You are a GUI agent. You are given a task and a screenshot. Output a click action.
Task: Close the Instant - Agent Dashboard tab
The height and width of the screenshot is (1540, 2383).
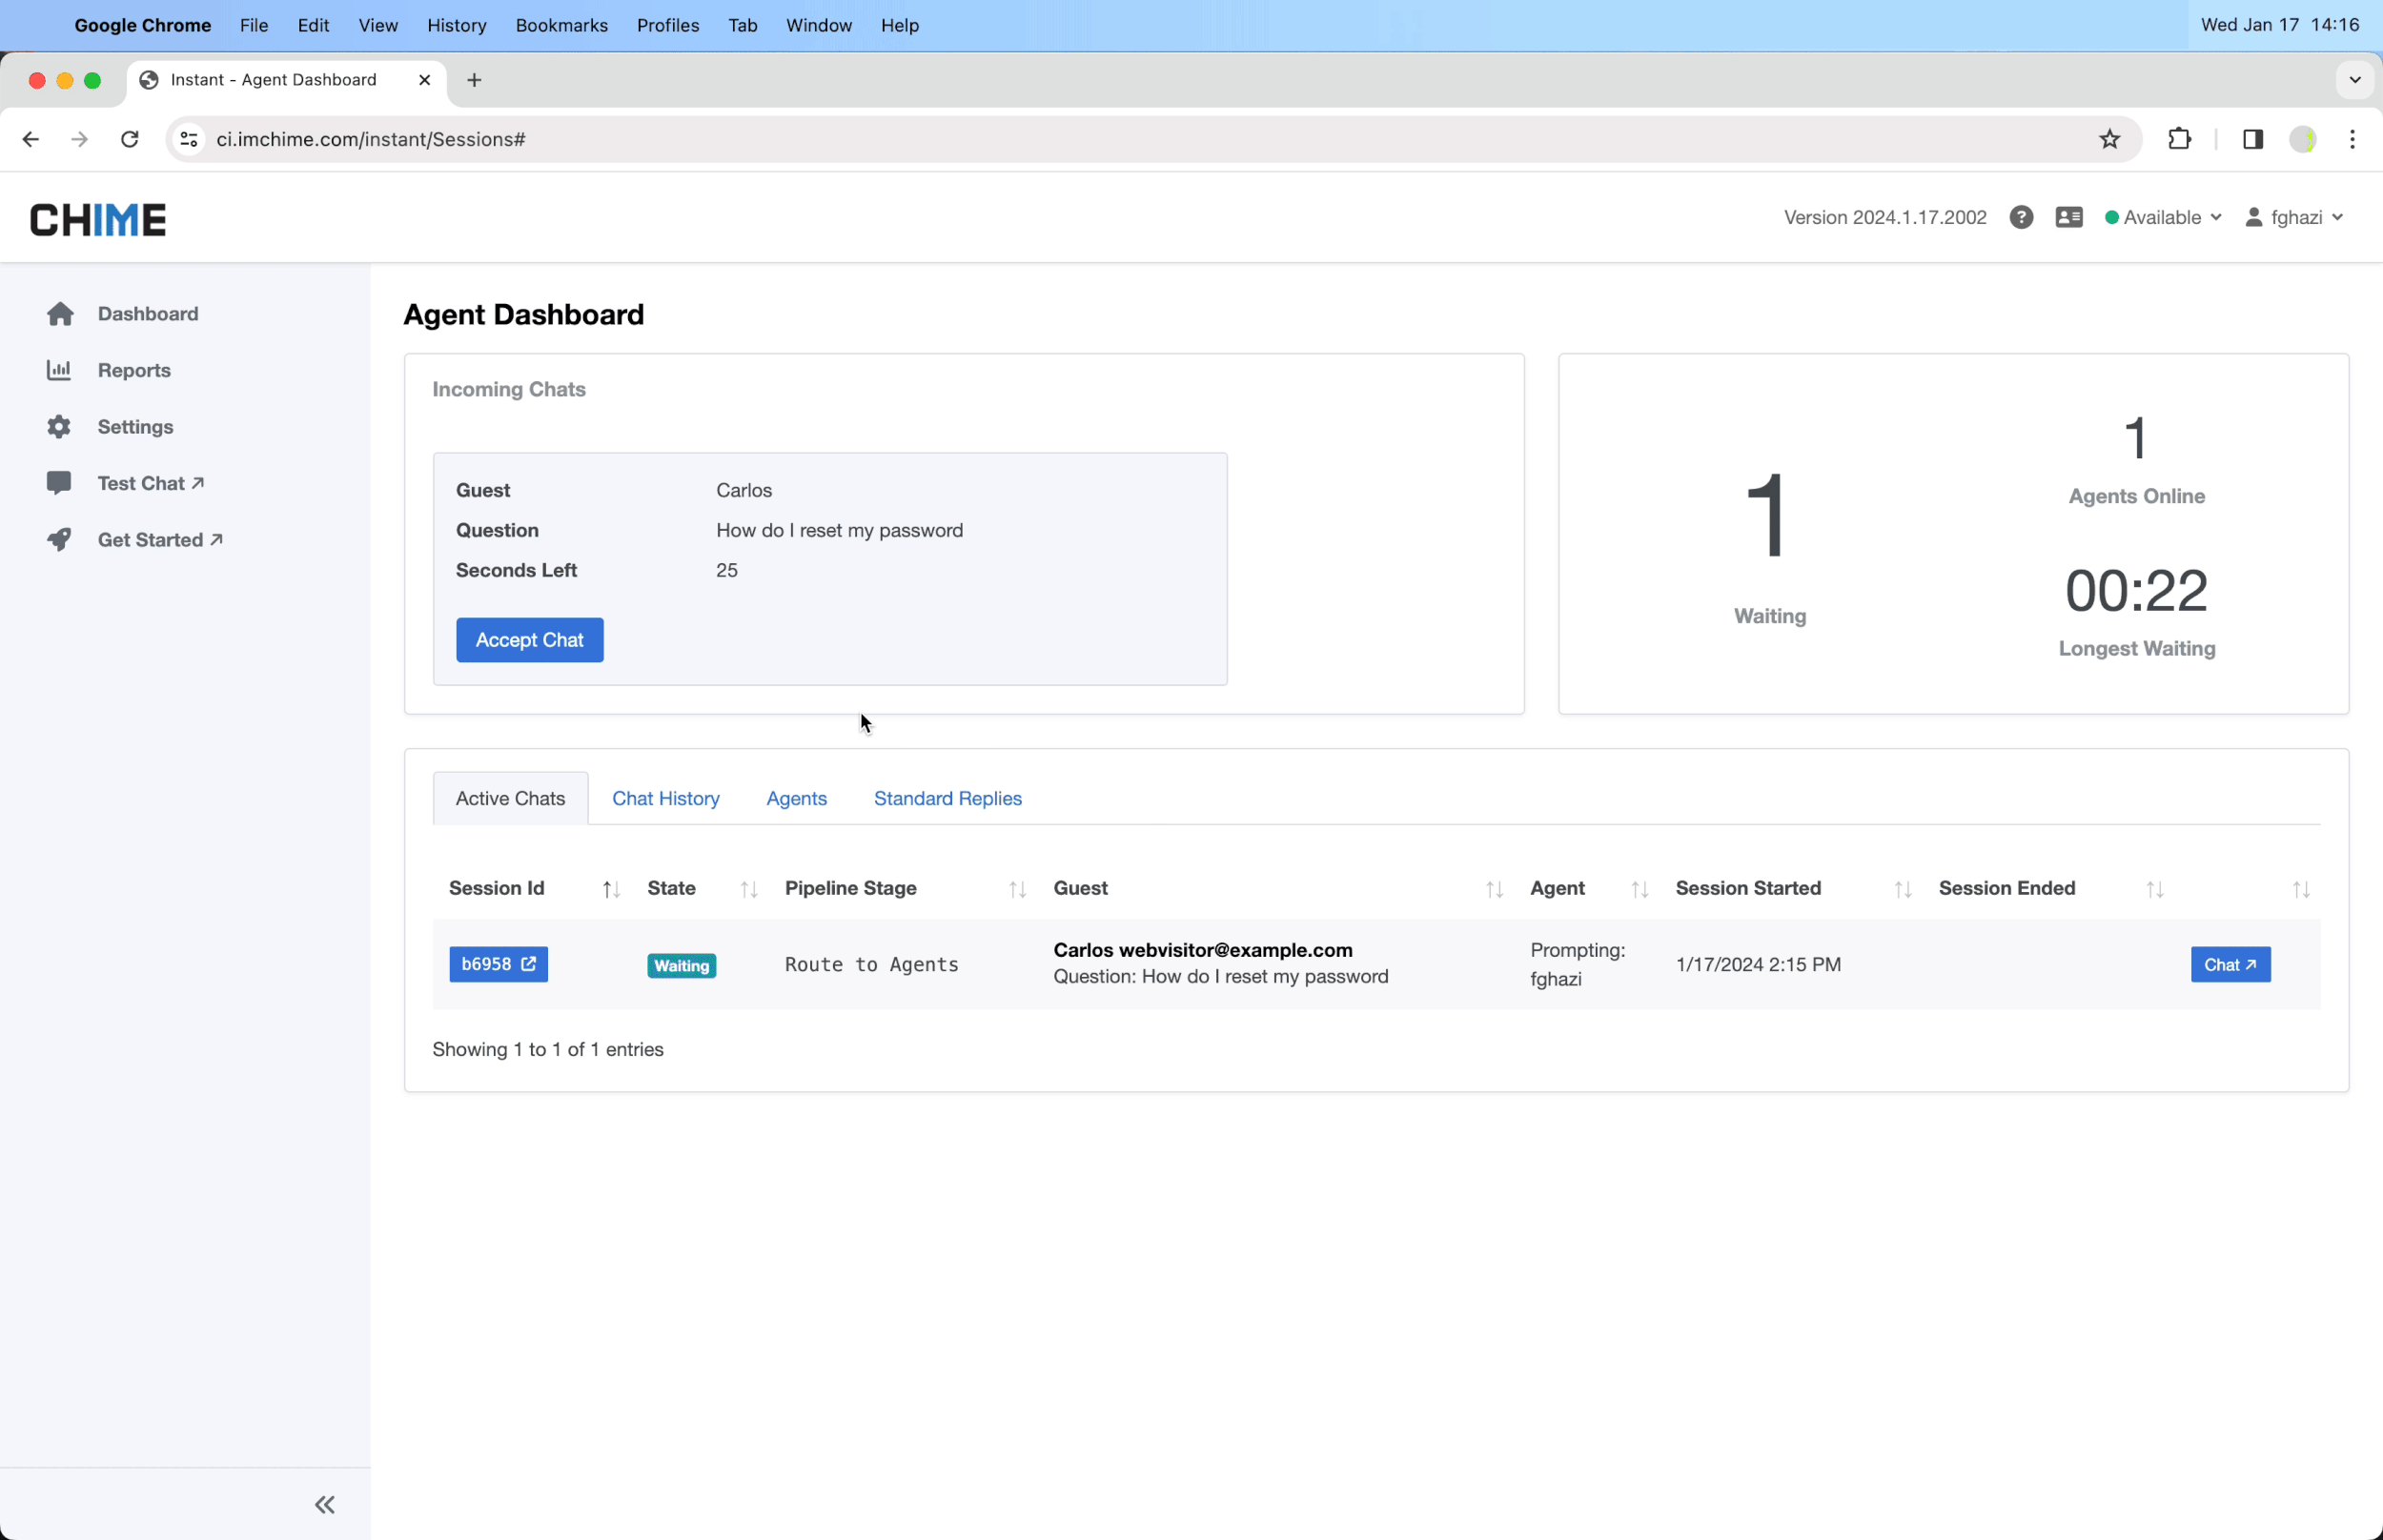[424, 80]
